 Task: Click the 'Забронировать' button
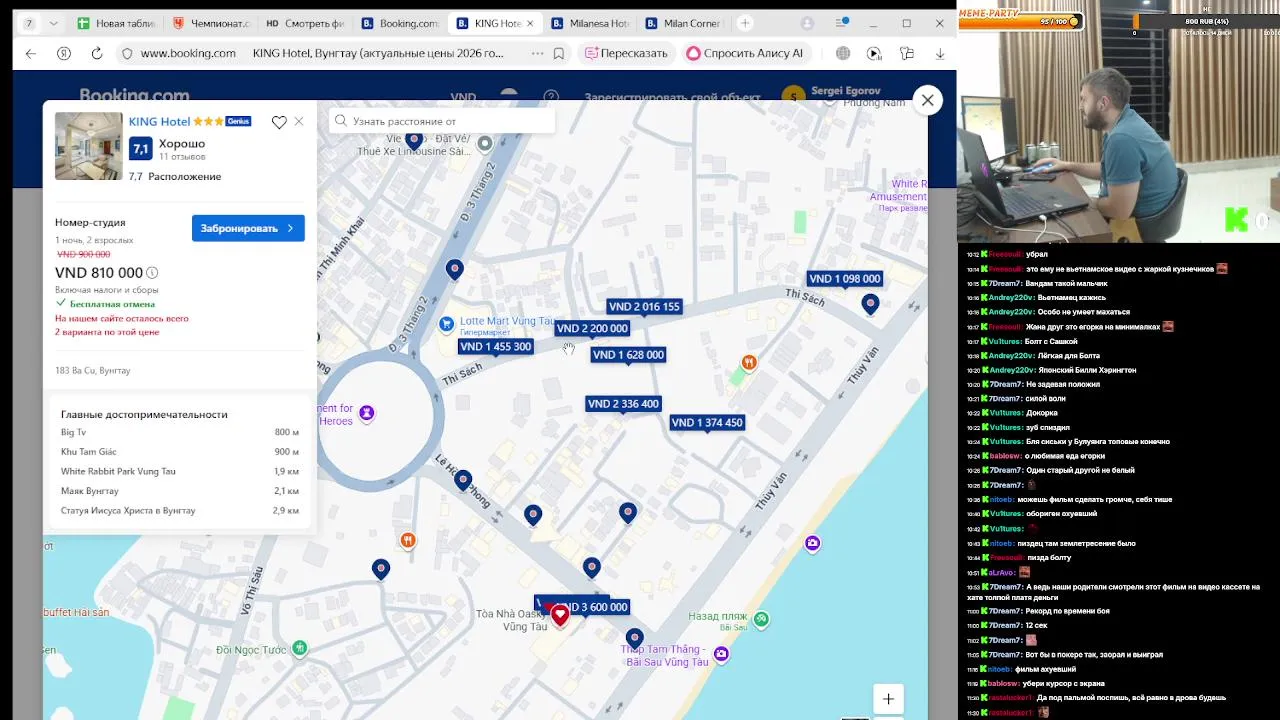point(248,228)
